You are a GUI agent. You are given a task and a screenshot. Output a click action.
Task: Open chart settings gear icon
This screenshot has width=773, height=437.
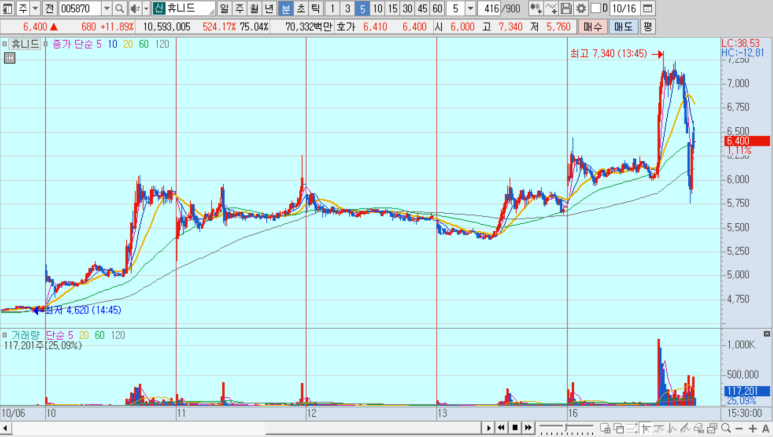pyautogui.click(x=581, y=8)
